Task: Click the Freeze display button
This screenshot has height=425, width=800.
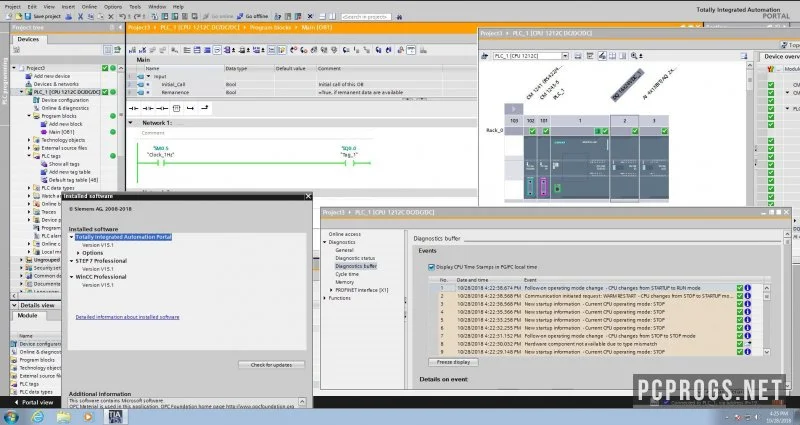Action: [x=454, y=362]
